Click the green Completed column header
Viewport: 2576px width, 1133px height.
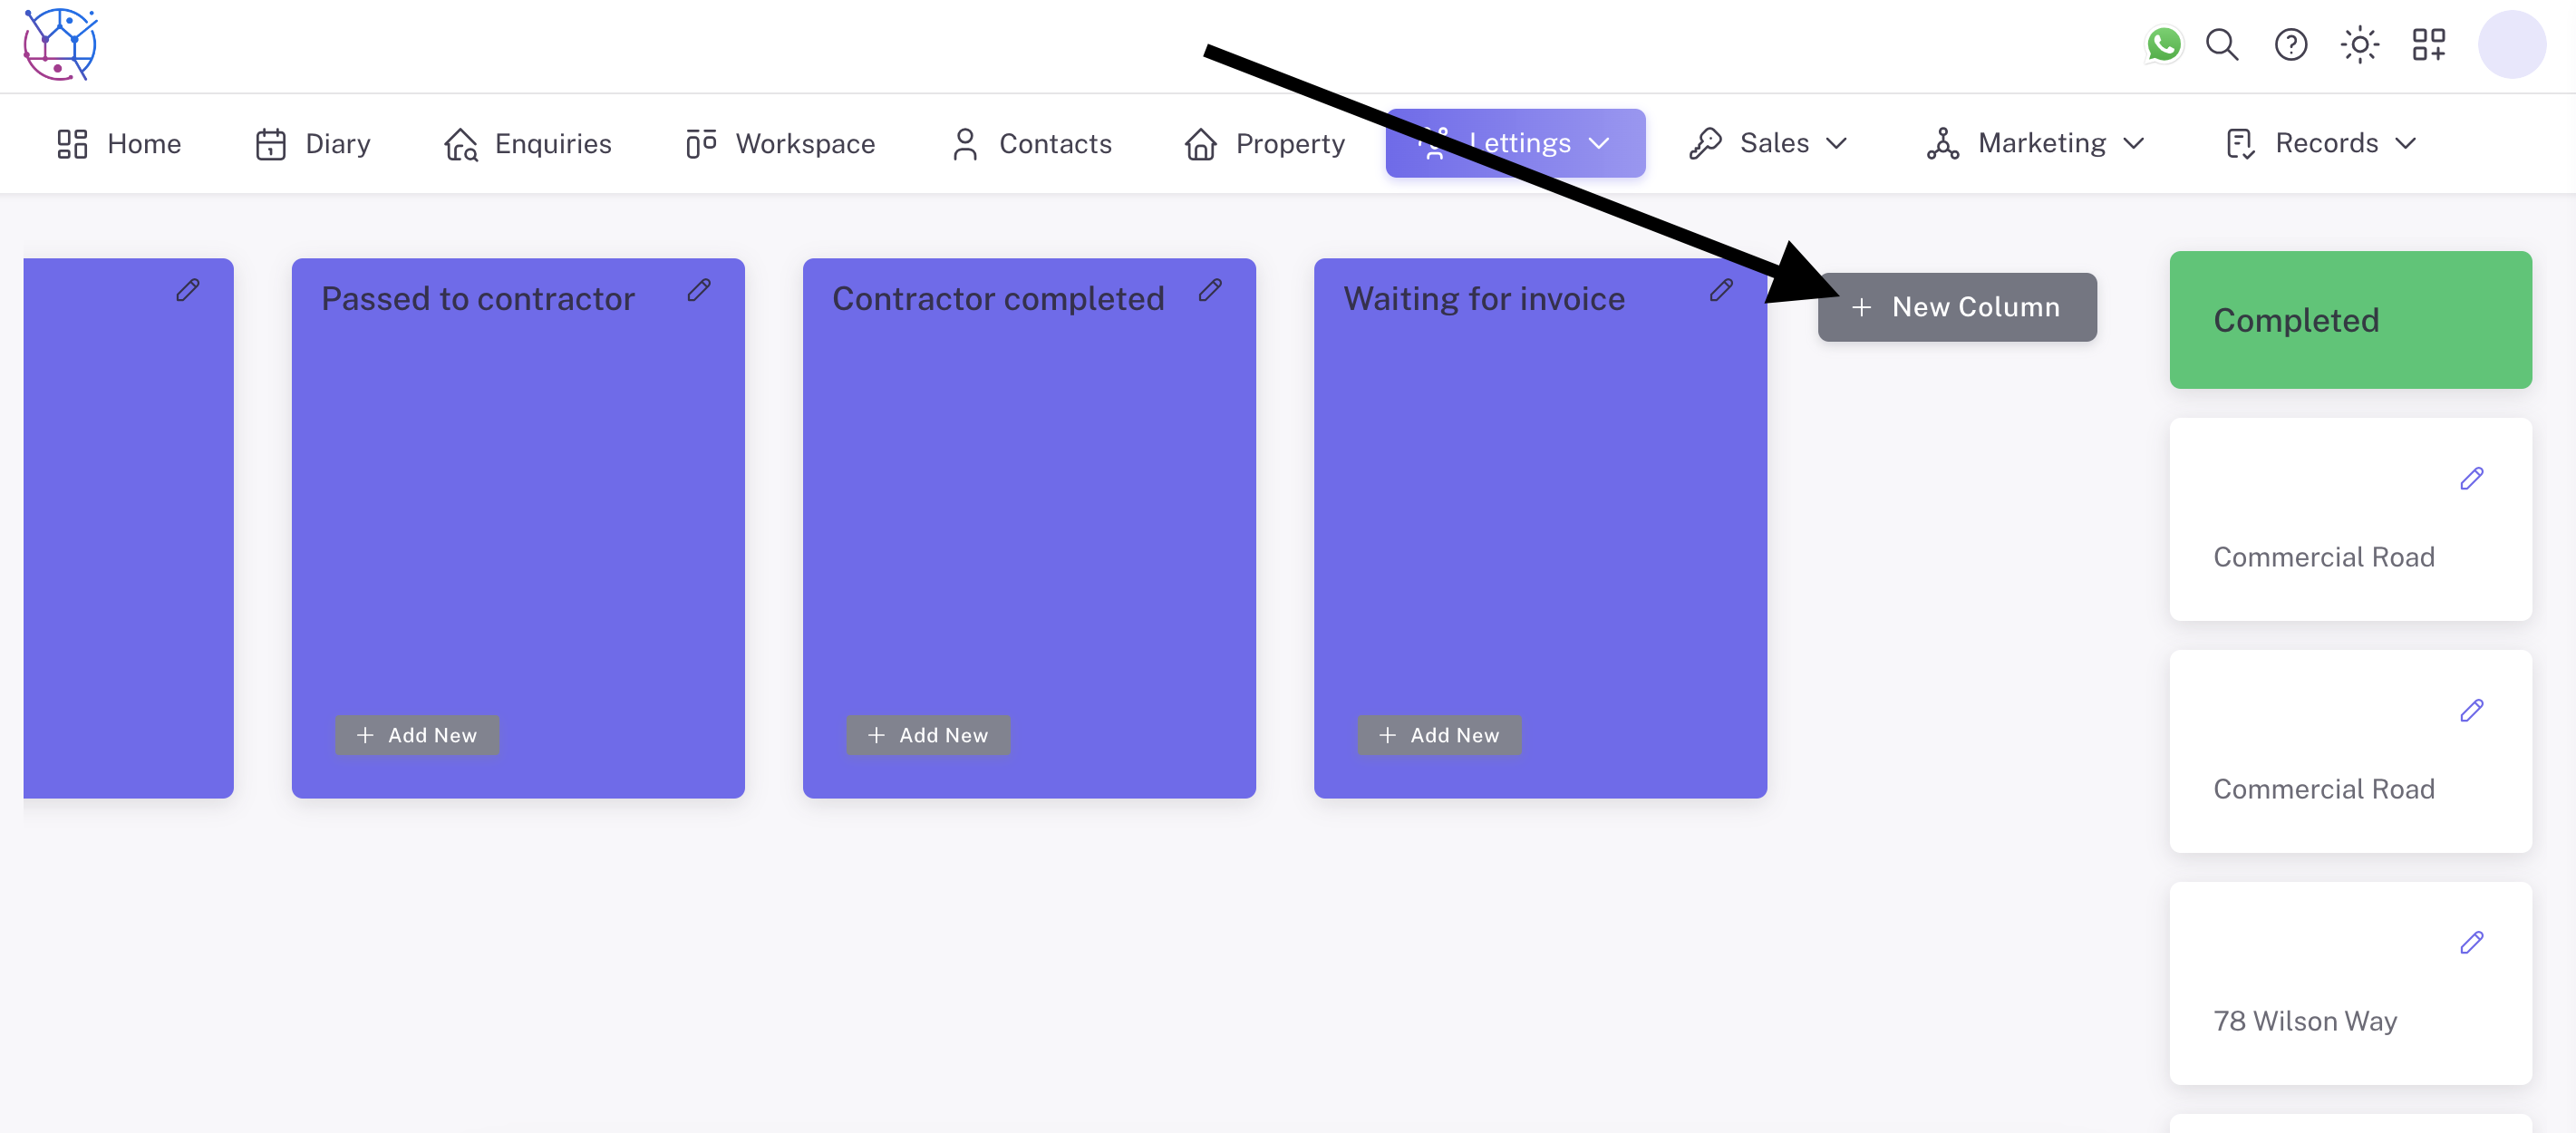click(2349, 320)
